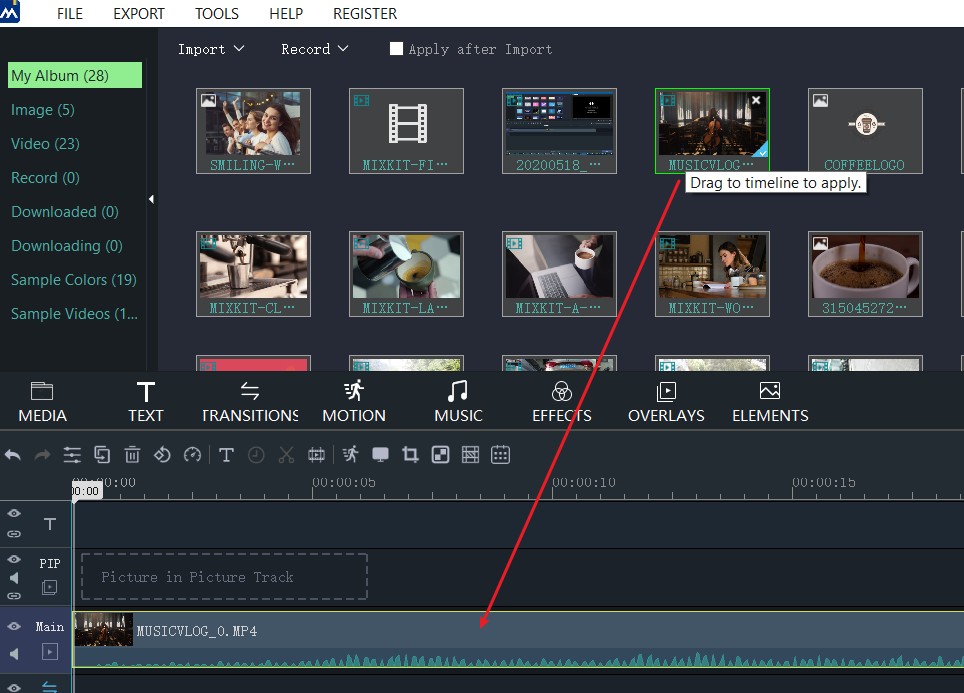Select the Sample Colors album in the sidebar
Viewport: 964px width, 693px height.
75,279
